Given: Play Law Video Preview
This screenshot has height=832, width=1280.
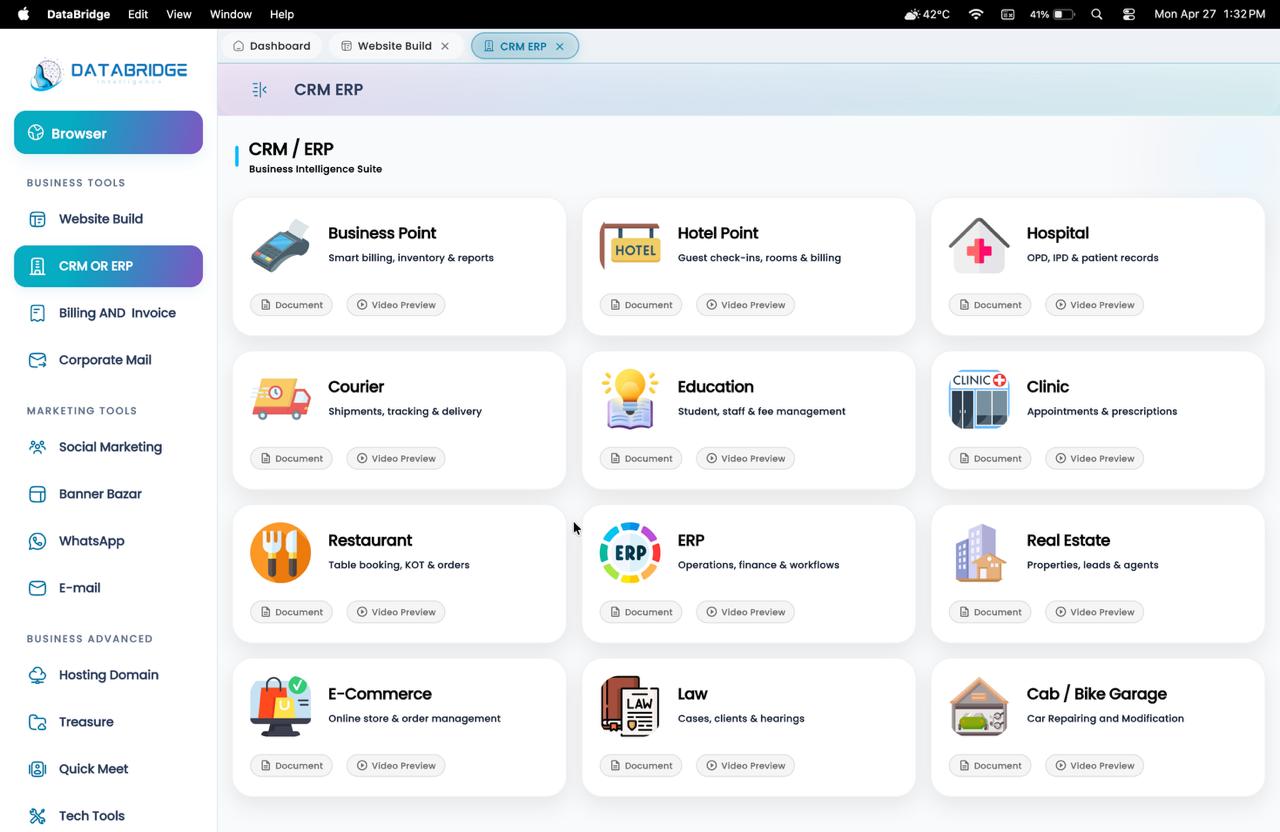Looking at the screenshot, I should [x=745, y=766].
